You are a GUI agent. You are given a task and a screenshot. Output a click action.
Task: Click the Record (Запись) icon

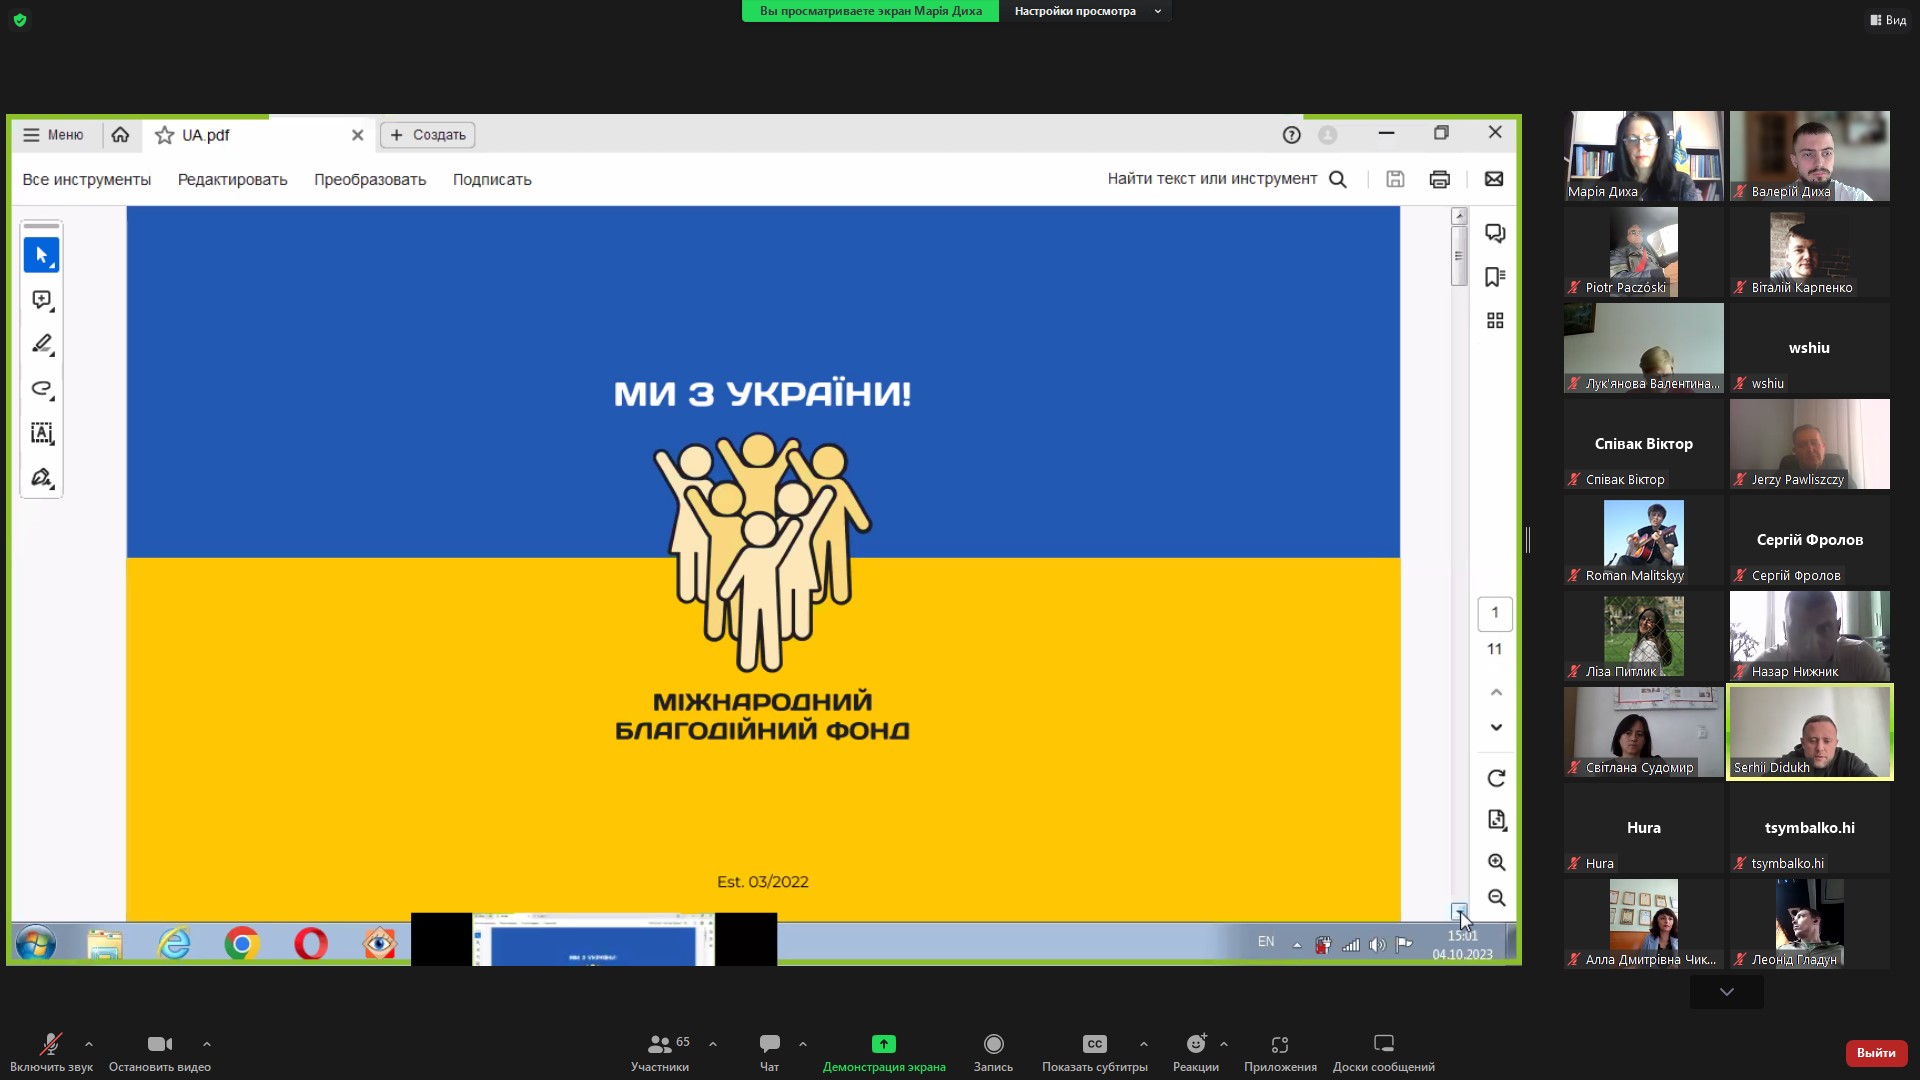(993, 1044)
